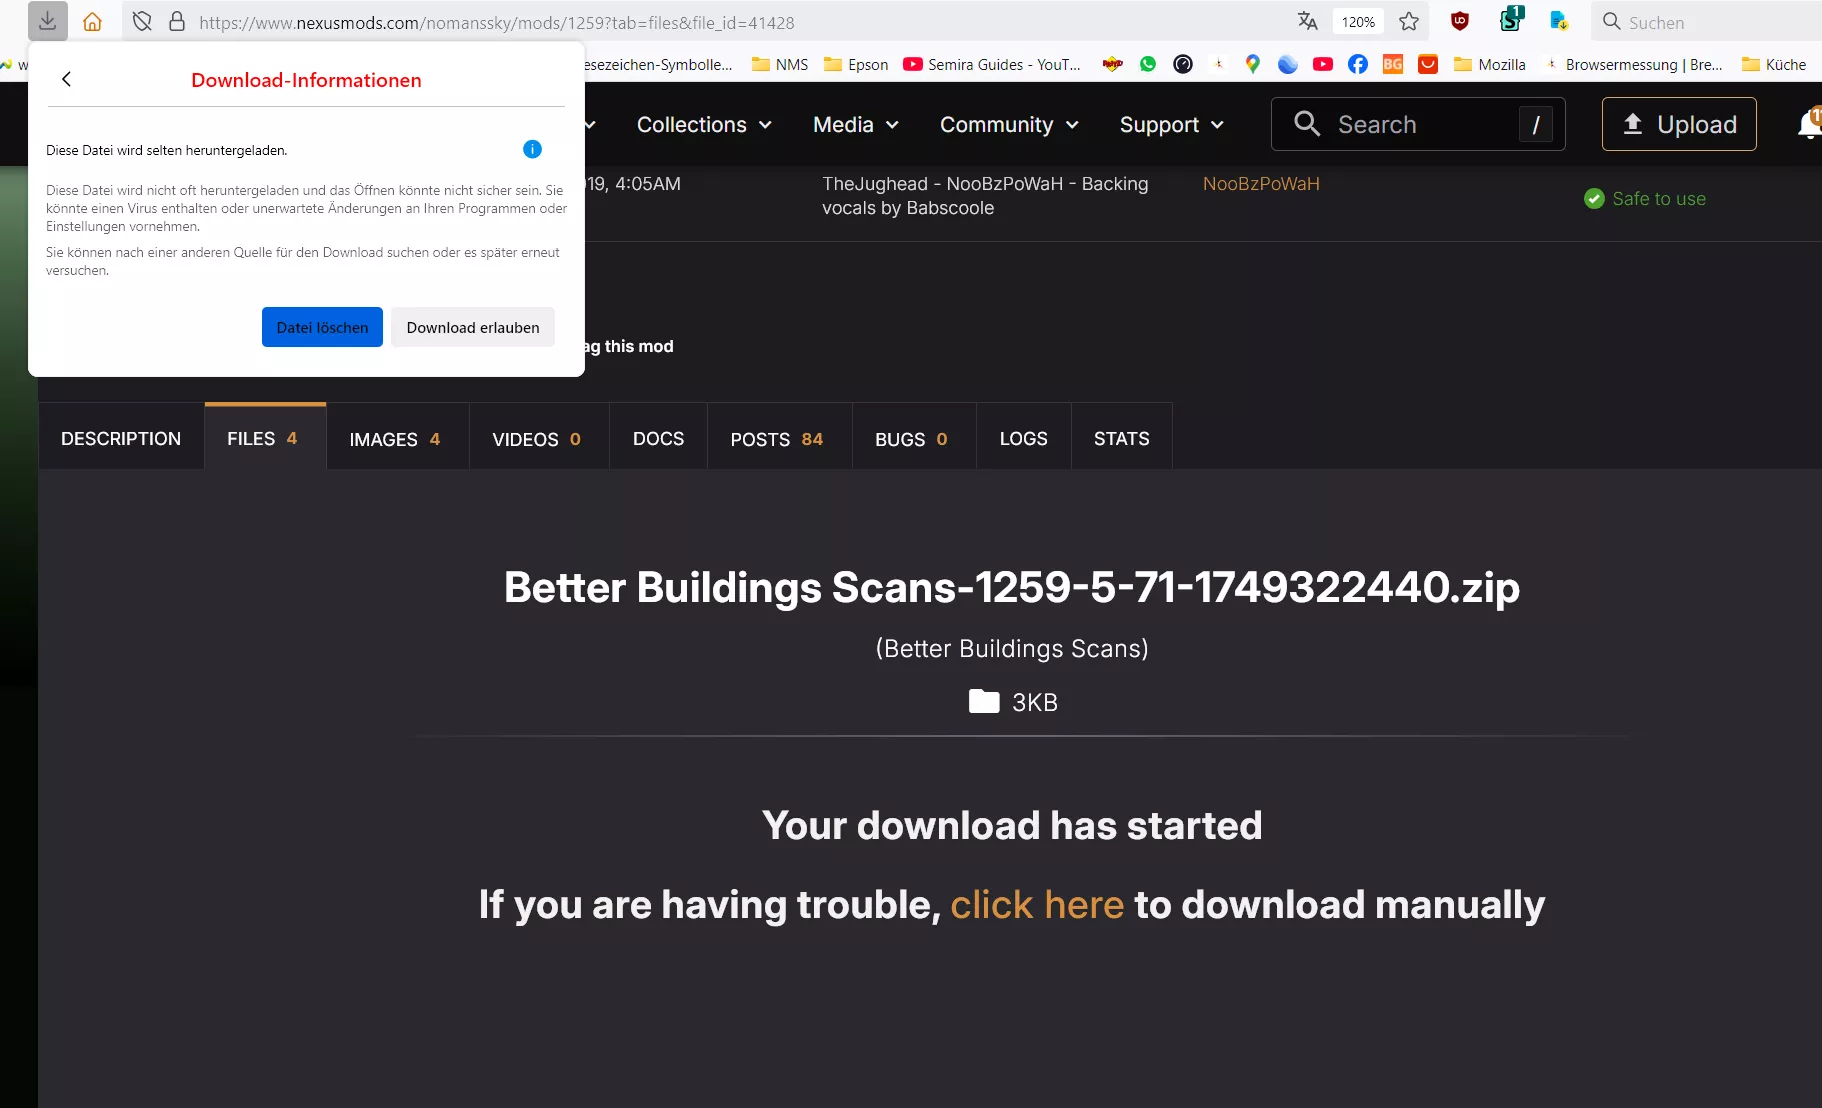Switch to the POSTS tab
This screenshot has height=1108, width=1822.
click(x=778, y=438)
